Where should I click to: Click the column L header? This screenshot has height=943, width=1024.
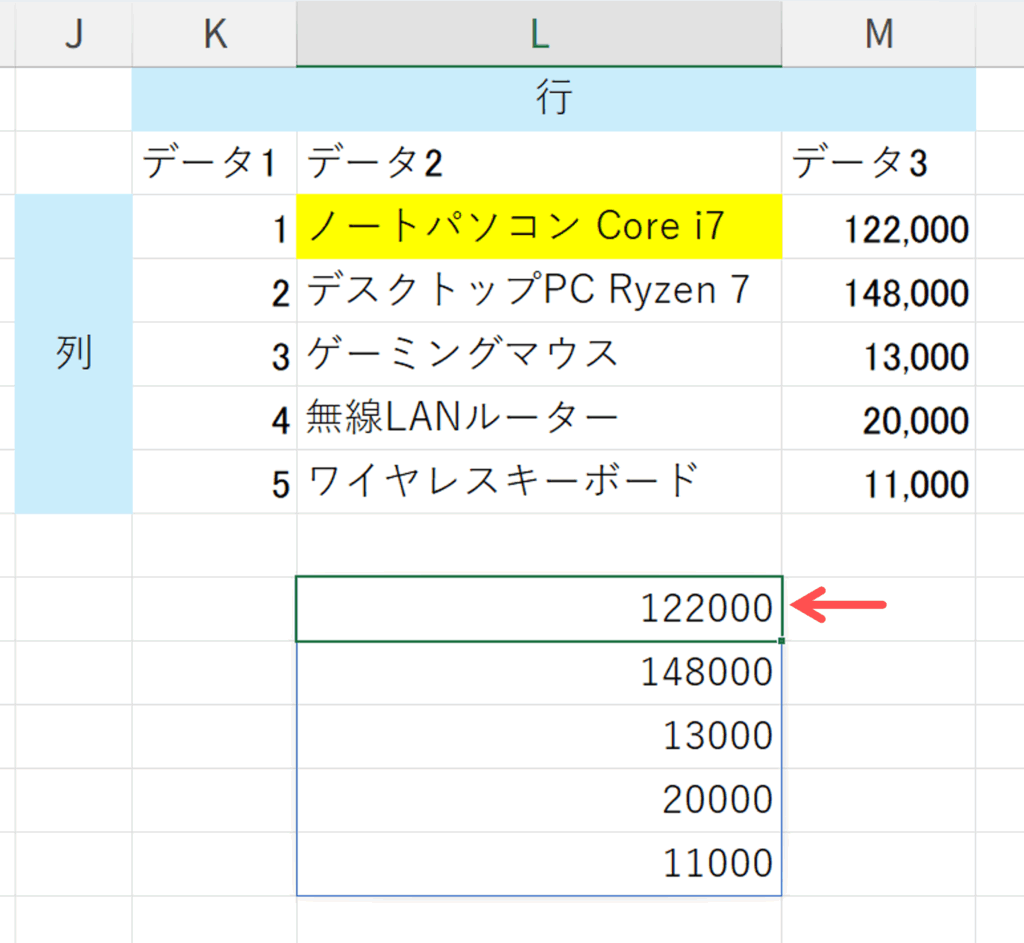coord(539,33)
